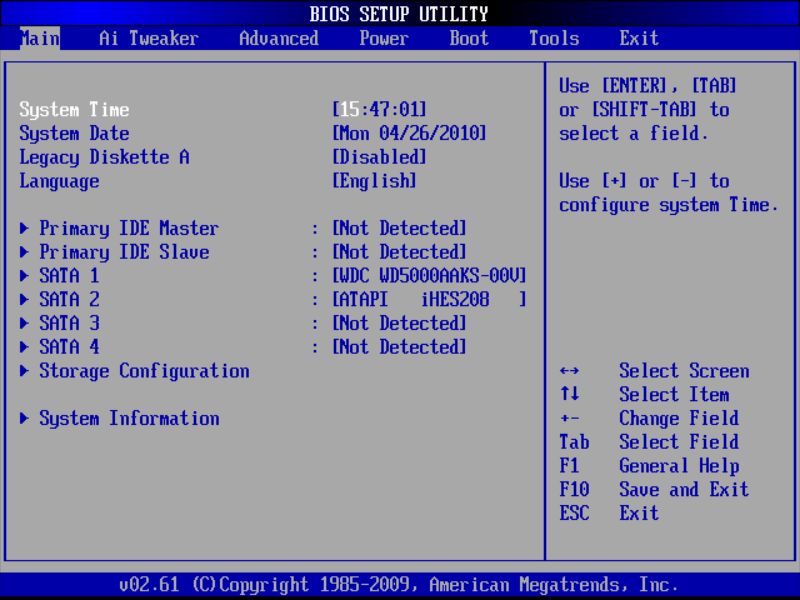Select the Storage Configuration arrow icon
The height and width of the screenshot is (600, 800).
coord(24,371)
